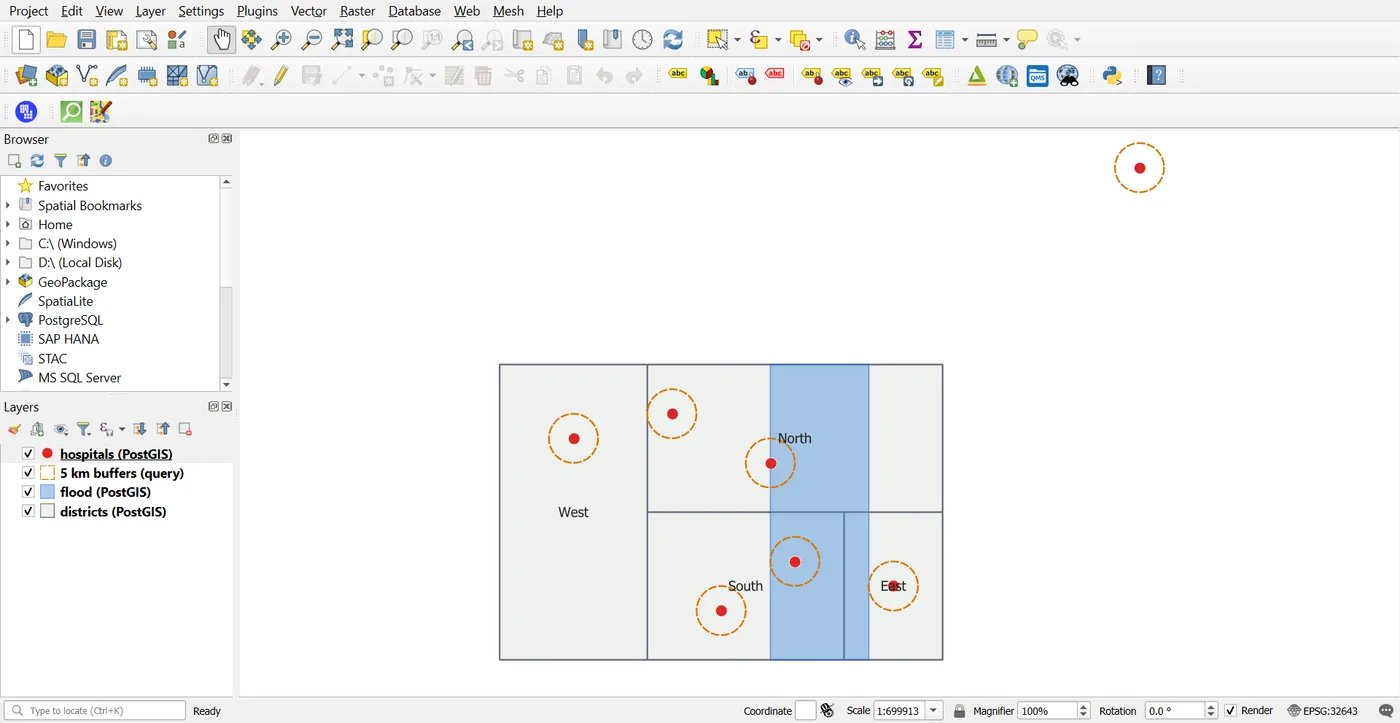Select the Identify Features tool
Screen dimensions: 1400x723
tap(855, 40)
